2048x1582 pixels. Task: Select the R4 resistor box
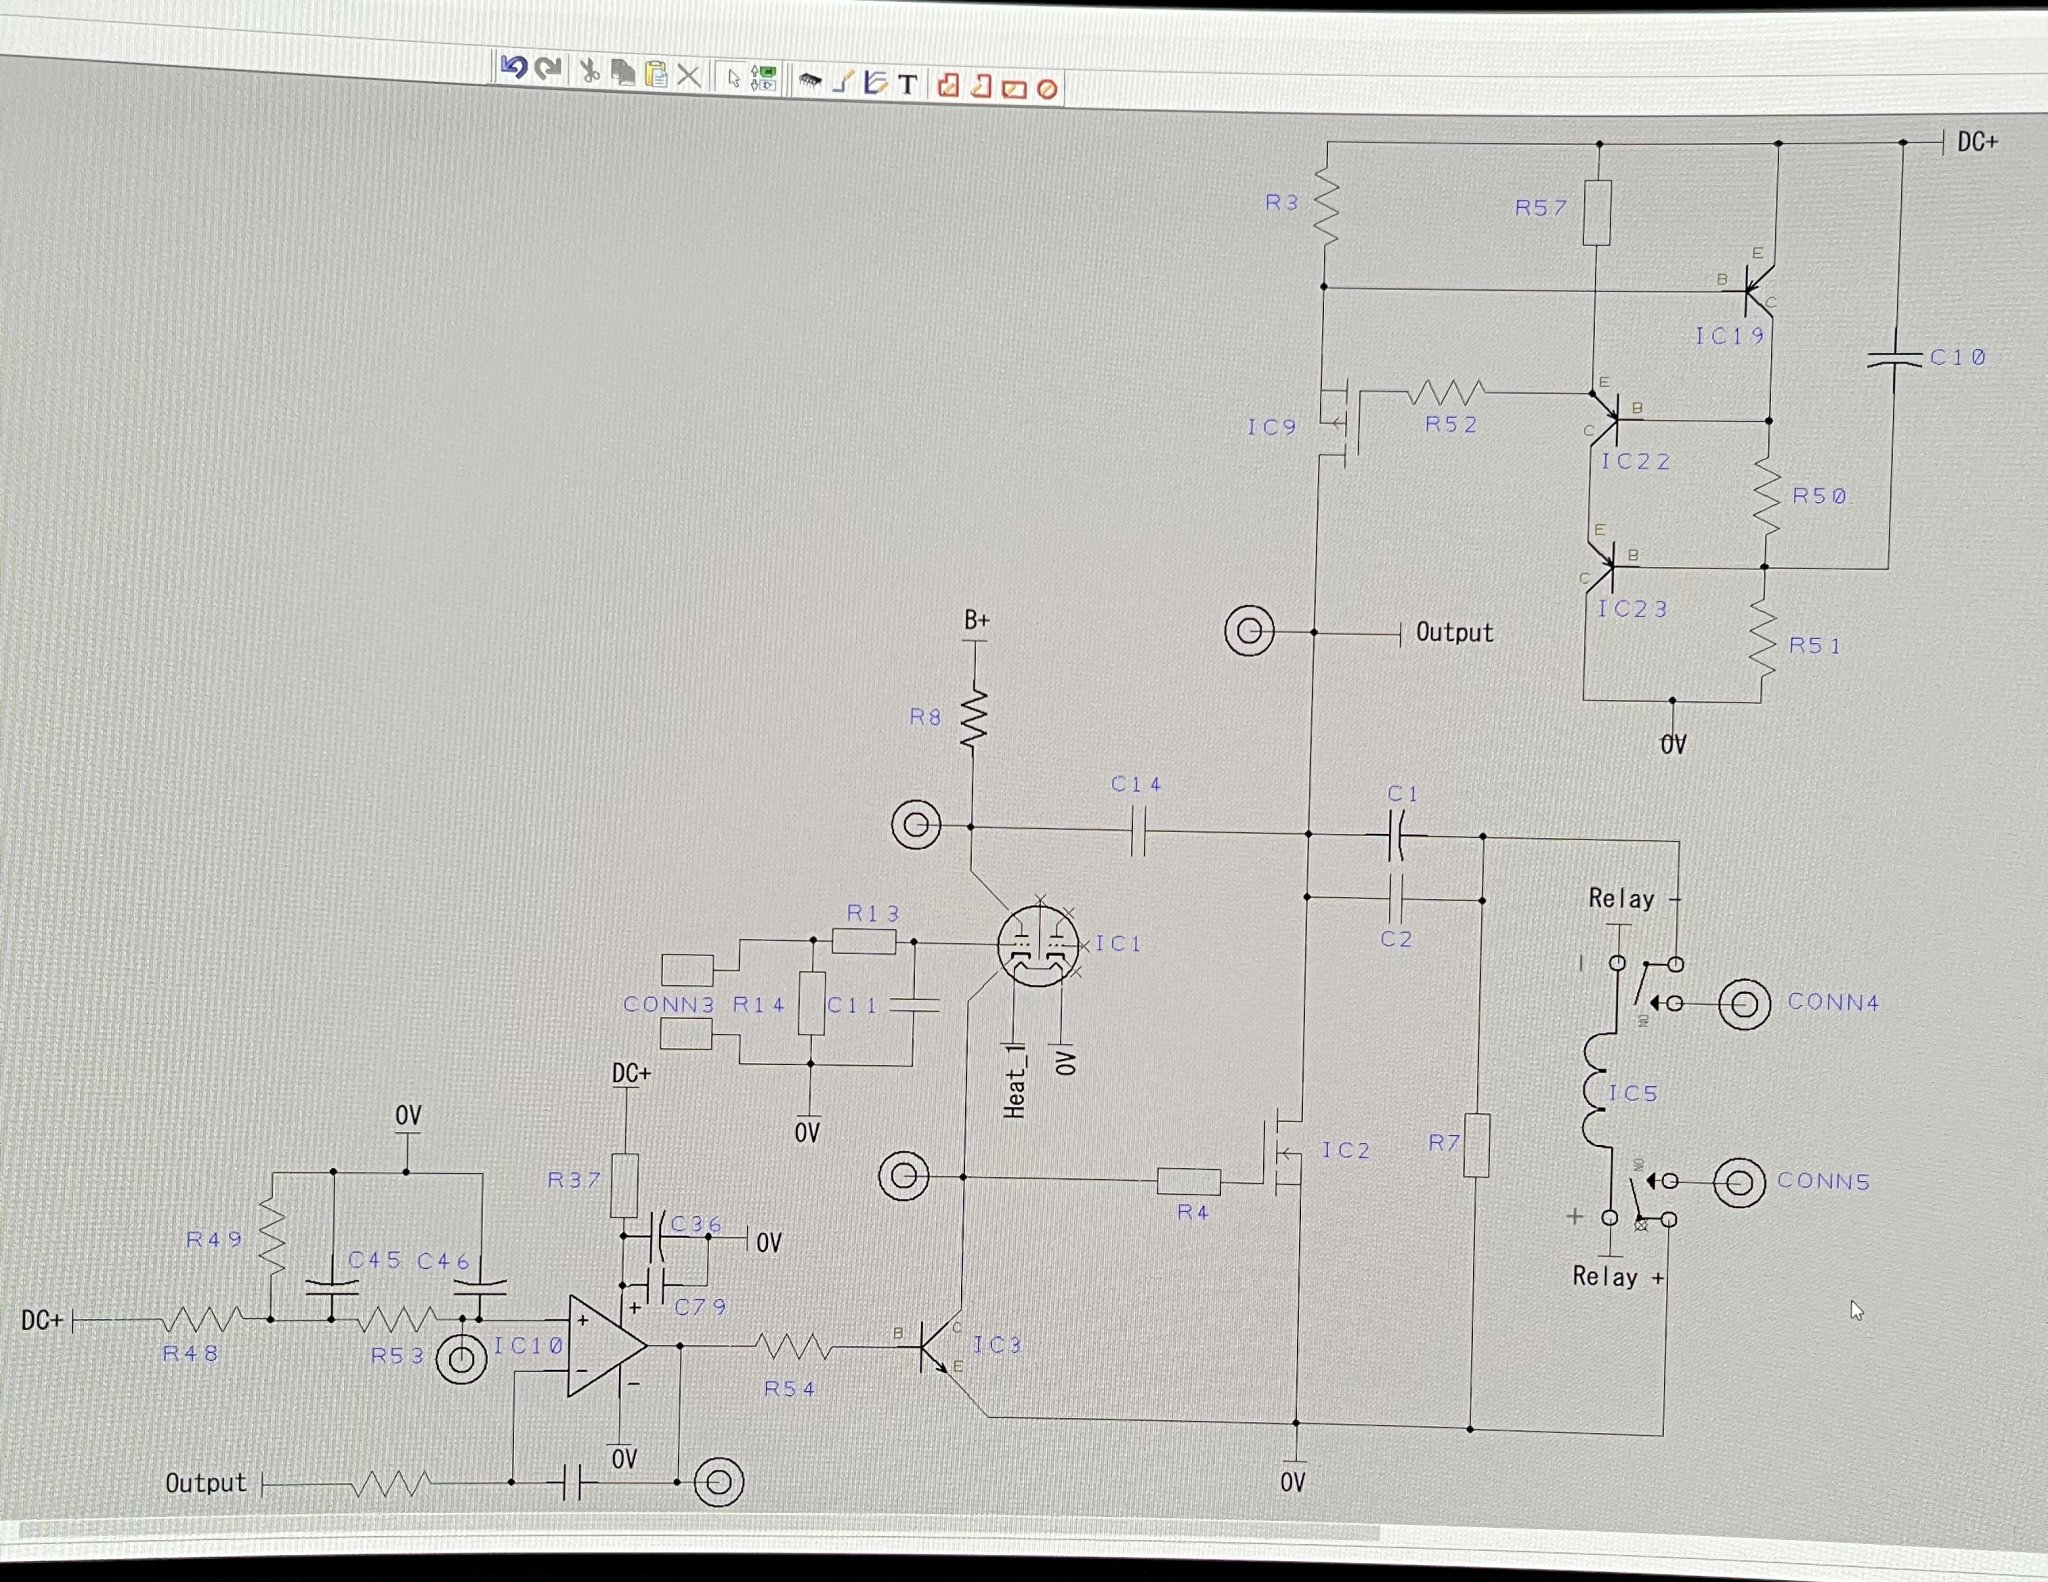1188,1181
